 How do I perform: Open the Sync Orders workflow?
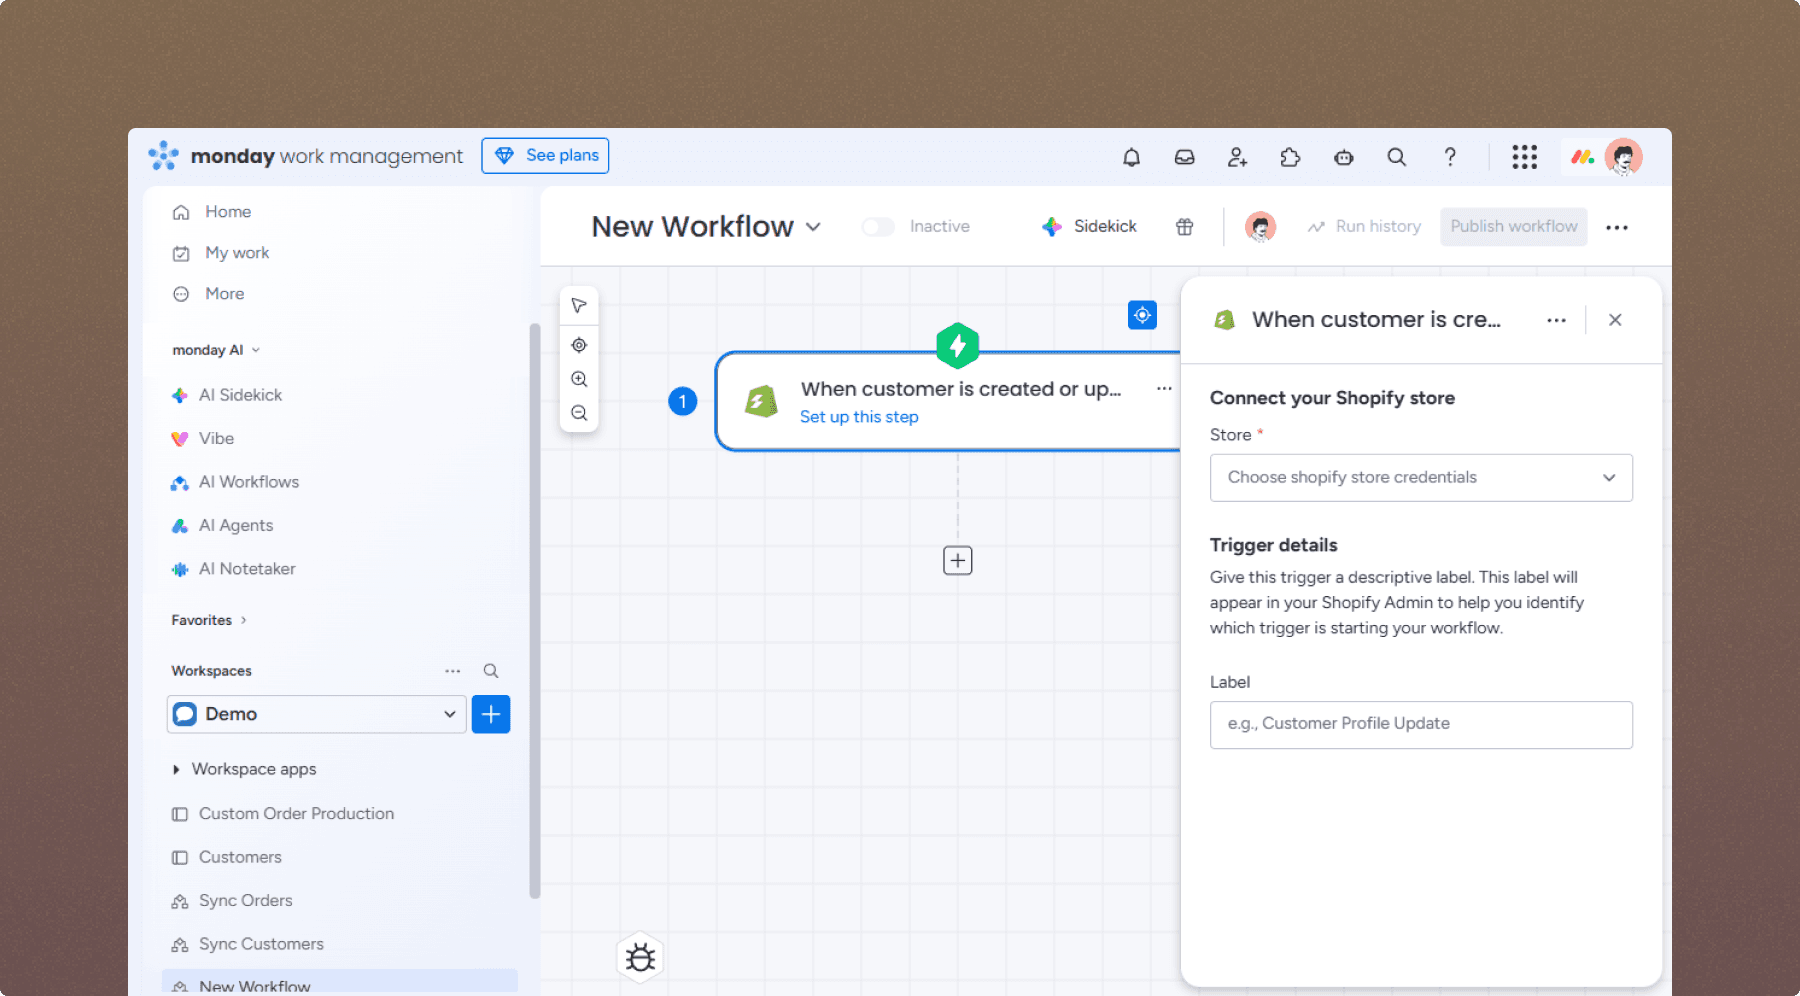pyautogui.click(x=246, y=901)
